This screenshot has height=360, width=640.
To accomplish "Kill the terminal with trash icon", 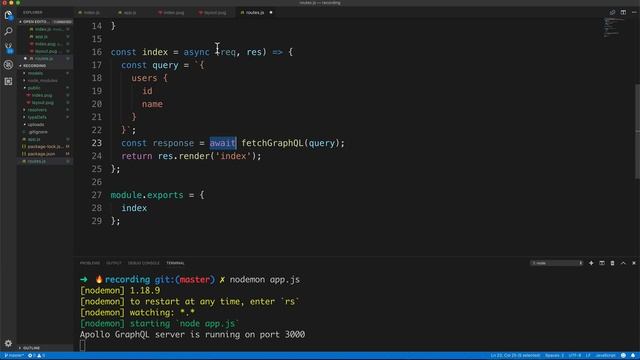I will 612,263.
